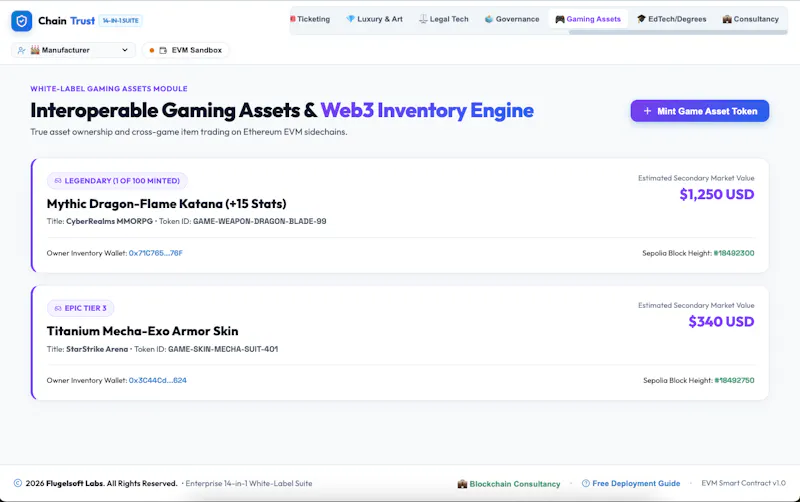
Task: Click the plus icon in Mint button
Action: point(647,111)
